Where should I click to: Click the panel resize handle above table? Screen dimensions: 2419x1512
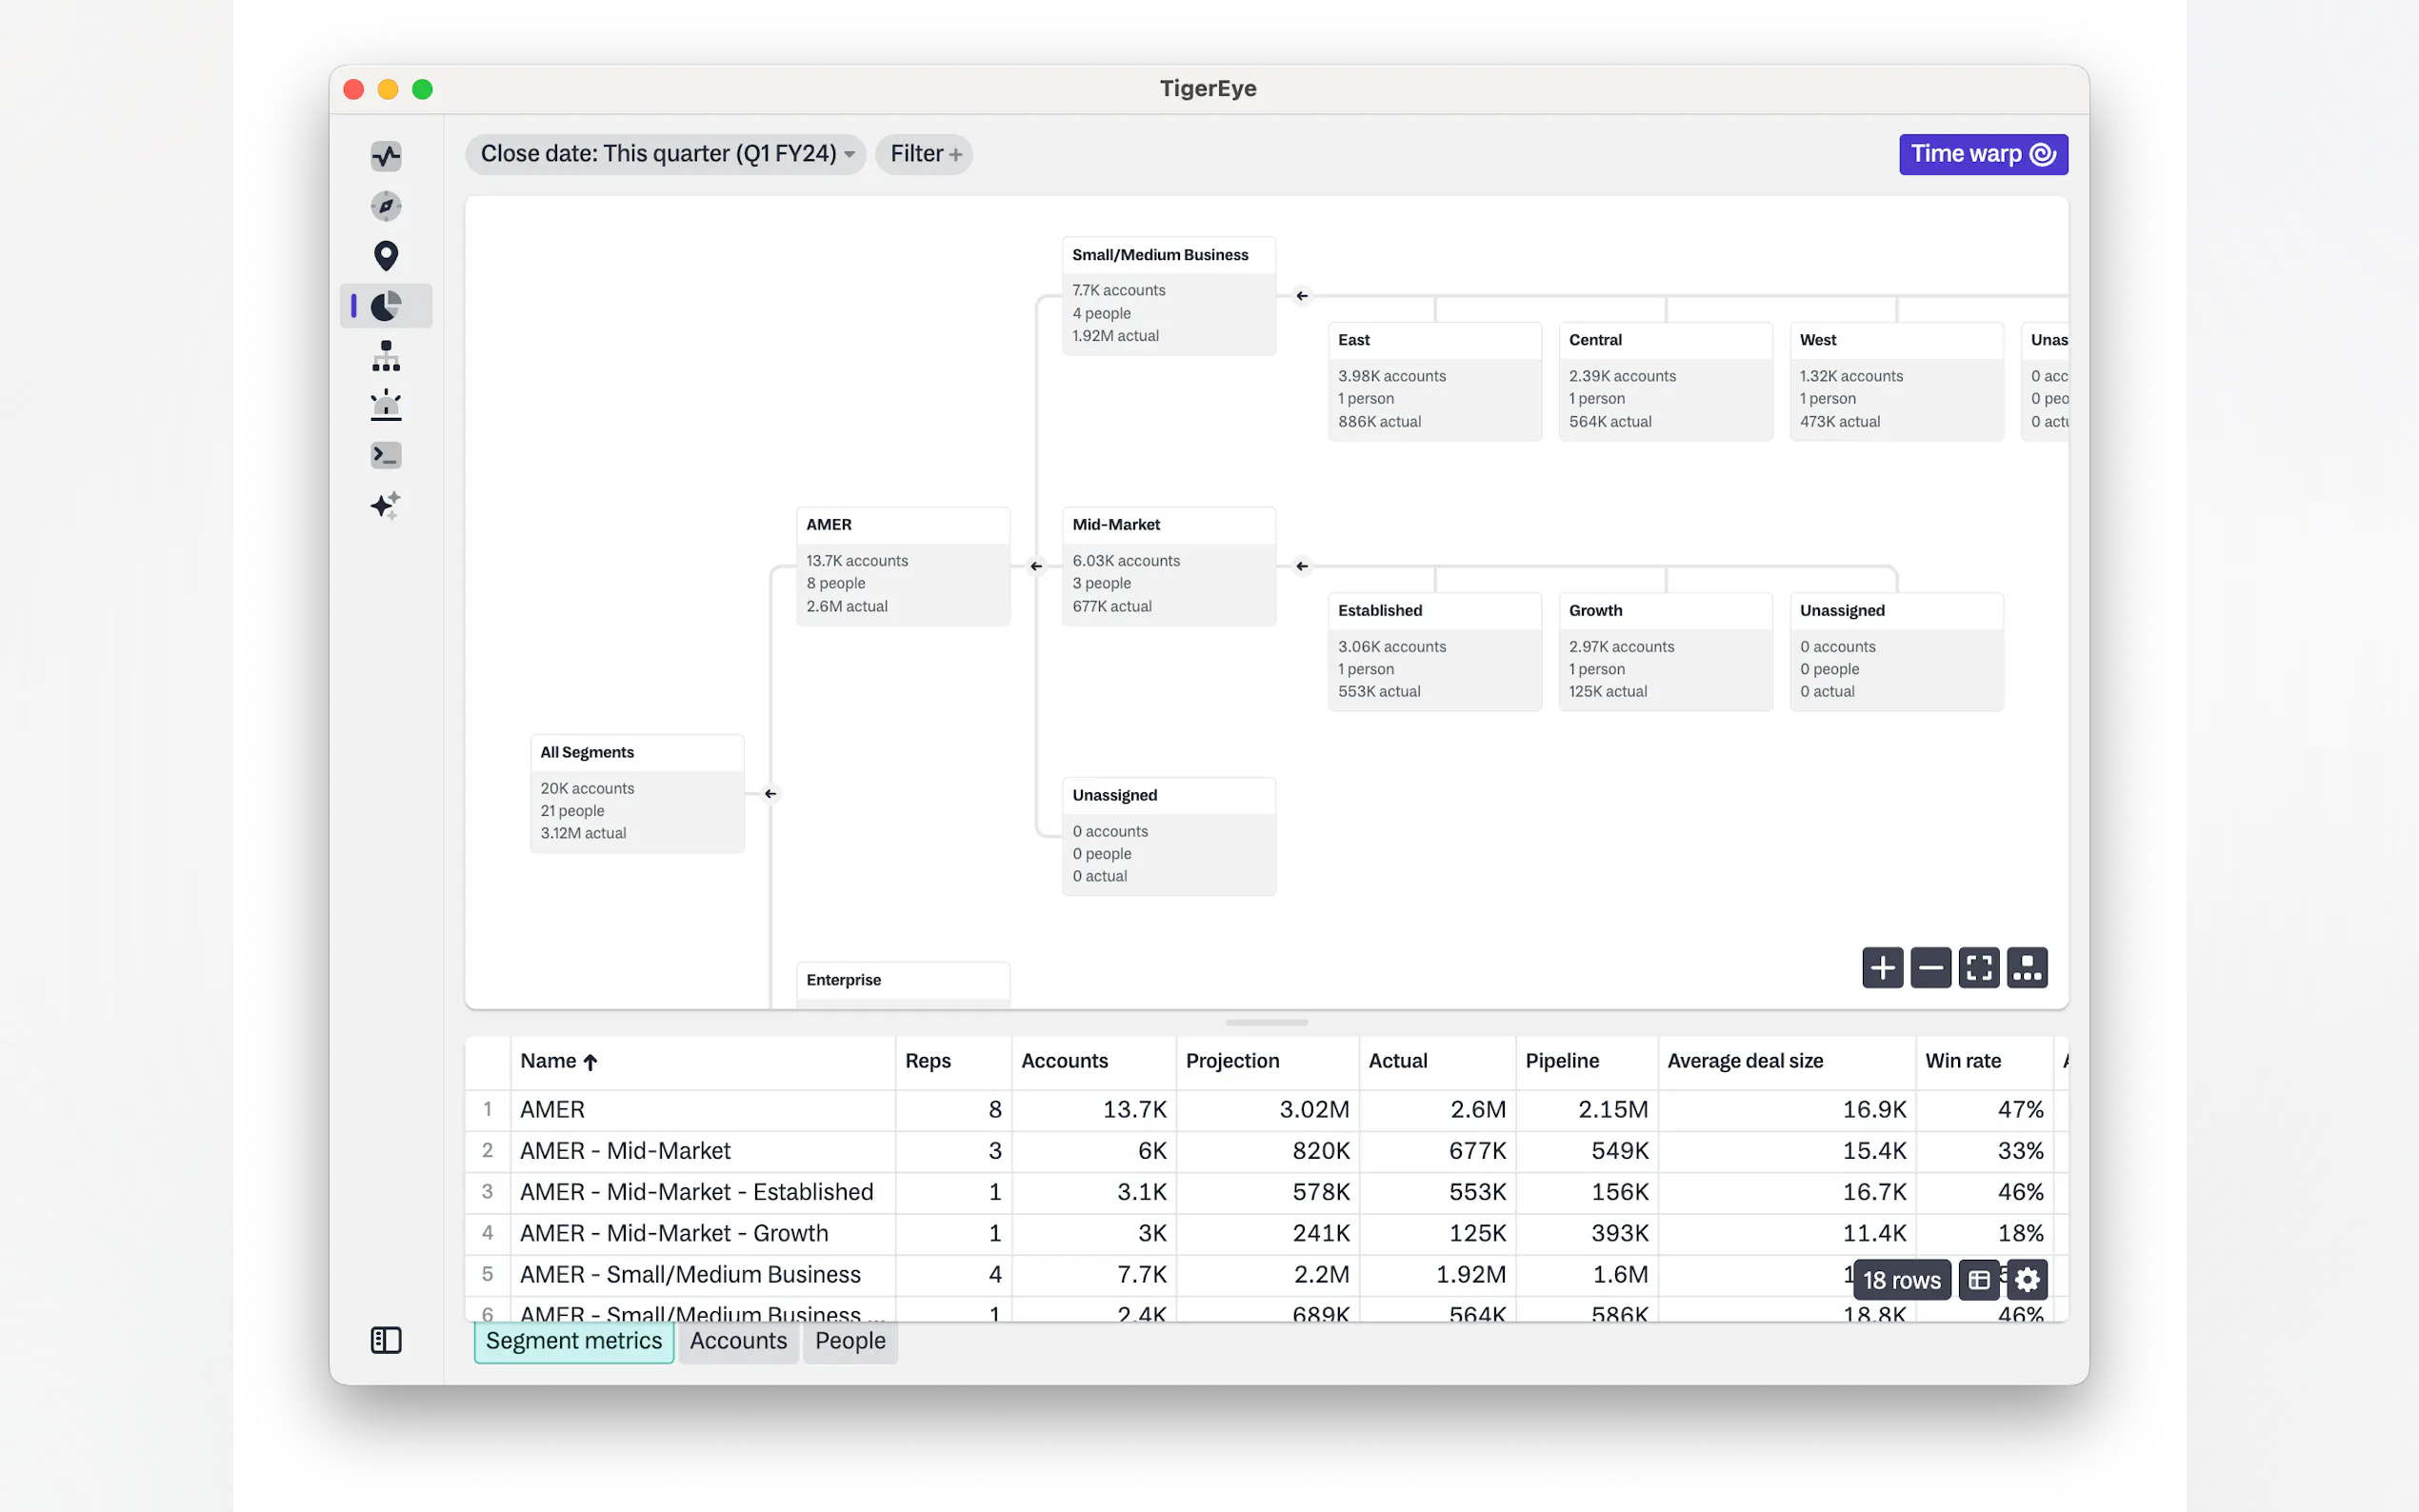coord(1266,1022)
